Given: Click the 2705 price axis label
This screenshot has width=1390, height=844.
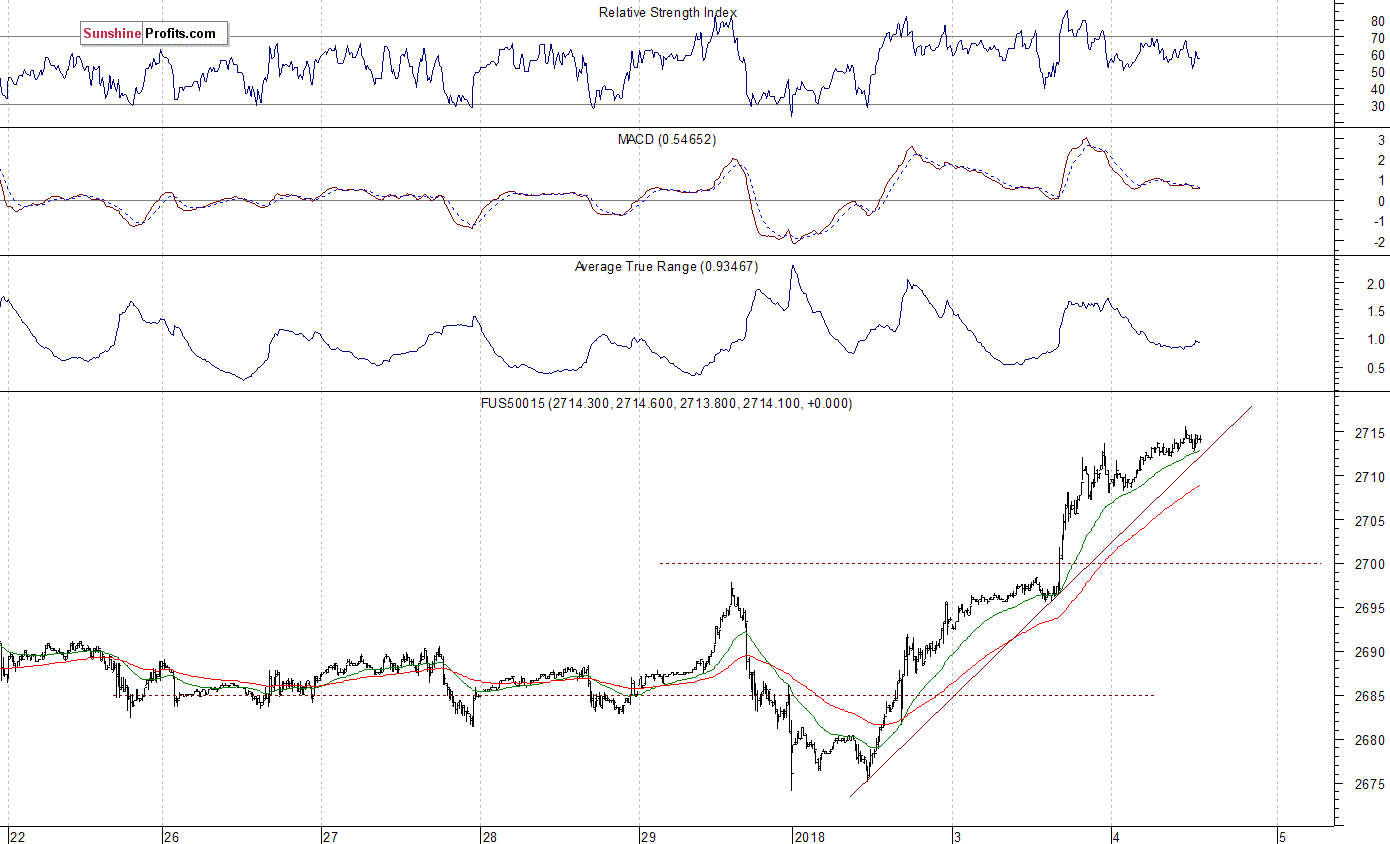Looking at the screenshot, I should pos(1371,521).
